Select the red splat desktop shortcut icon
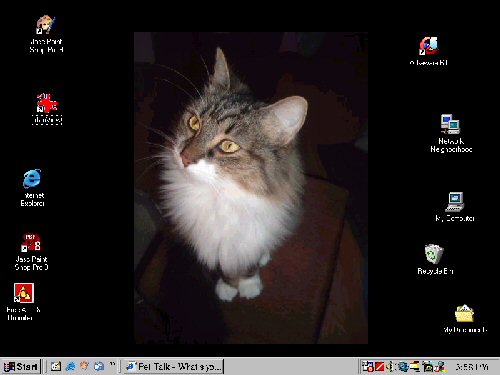Image resolution: width=500 pixels, height=375 pixels. [x=47, y=103]
